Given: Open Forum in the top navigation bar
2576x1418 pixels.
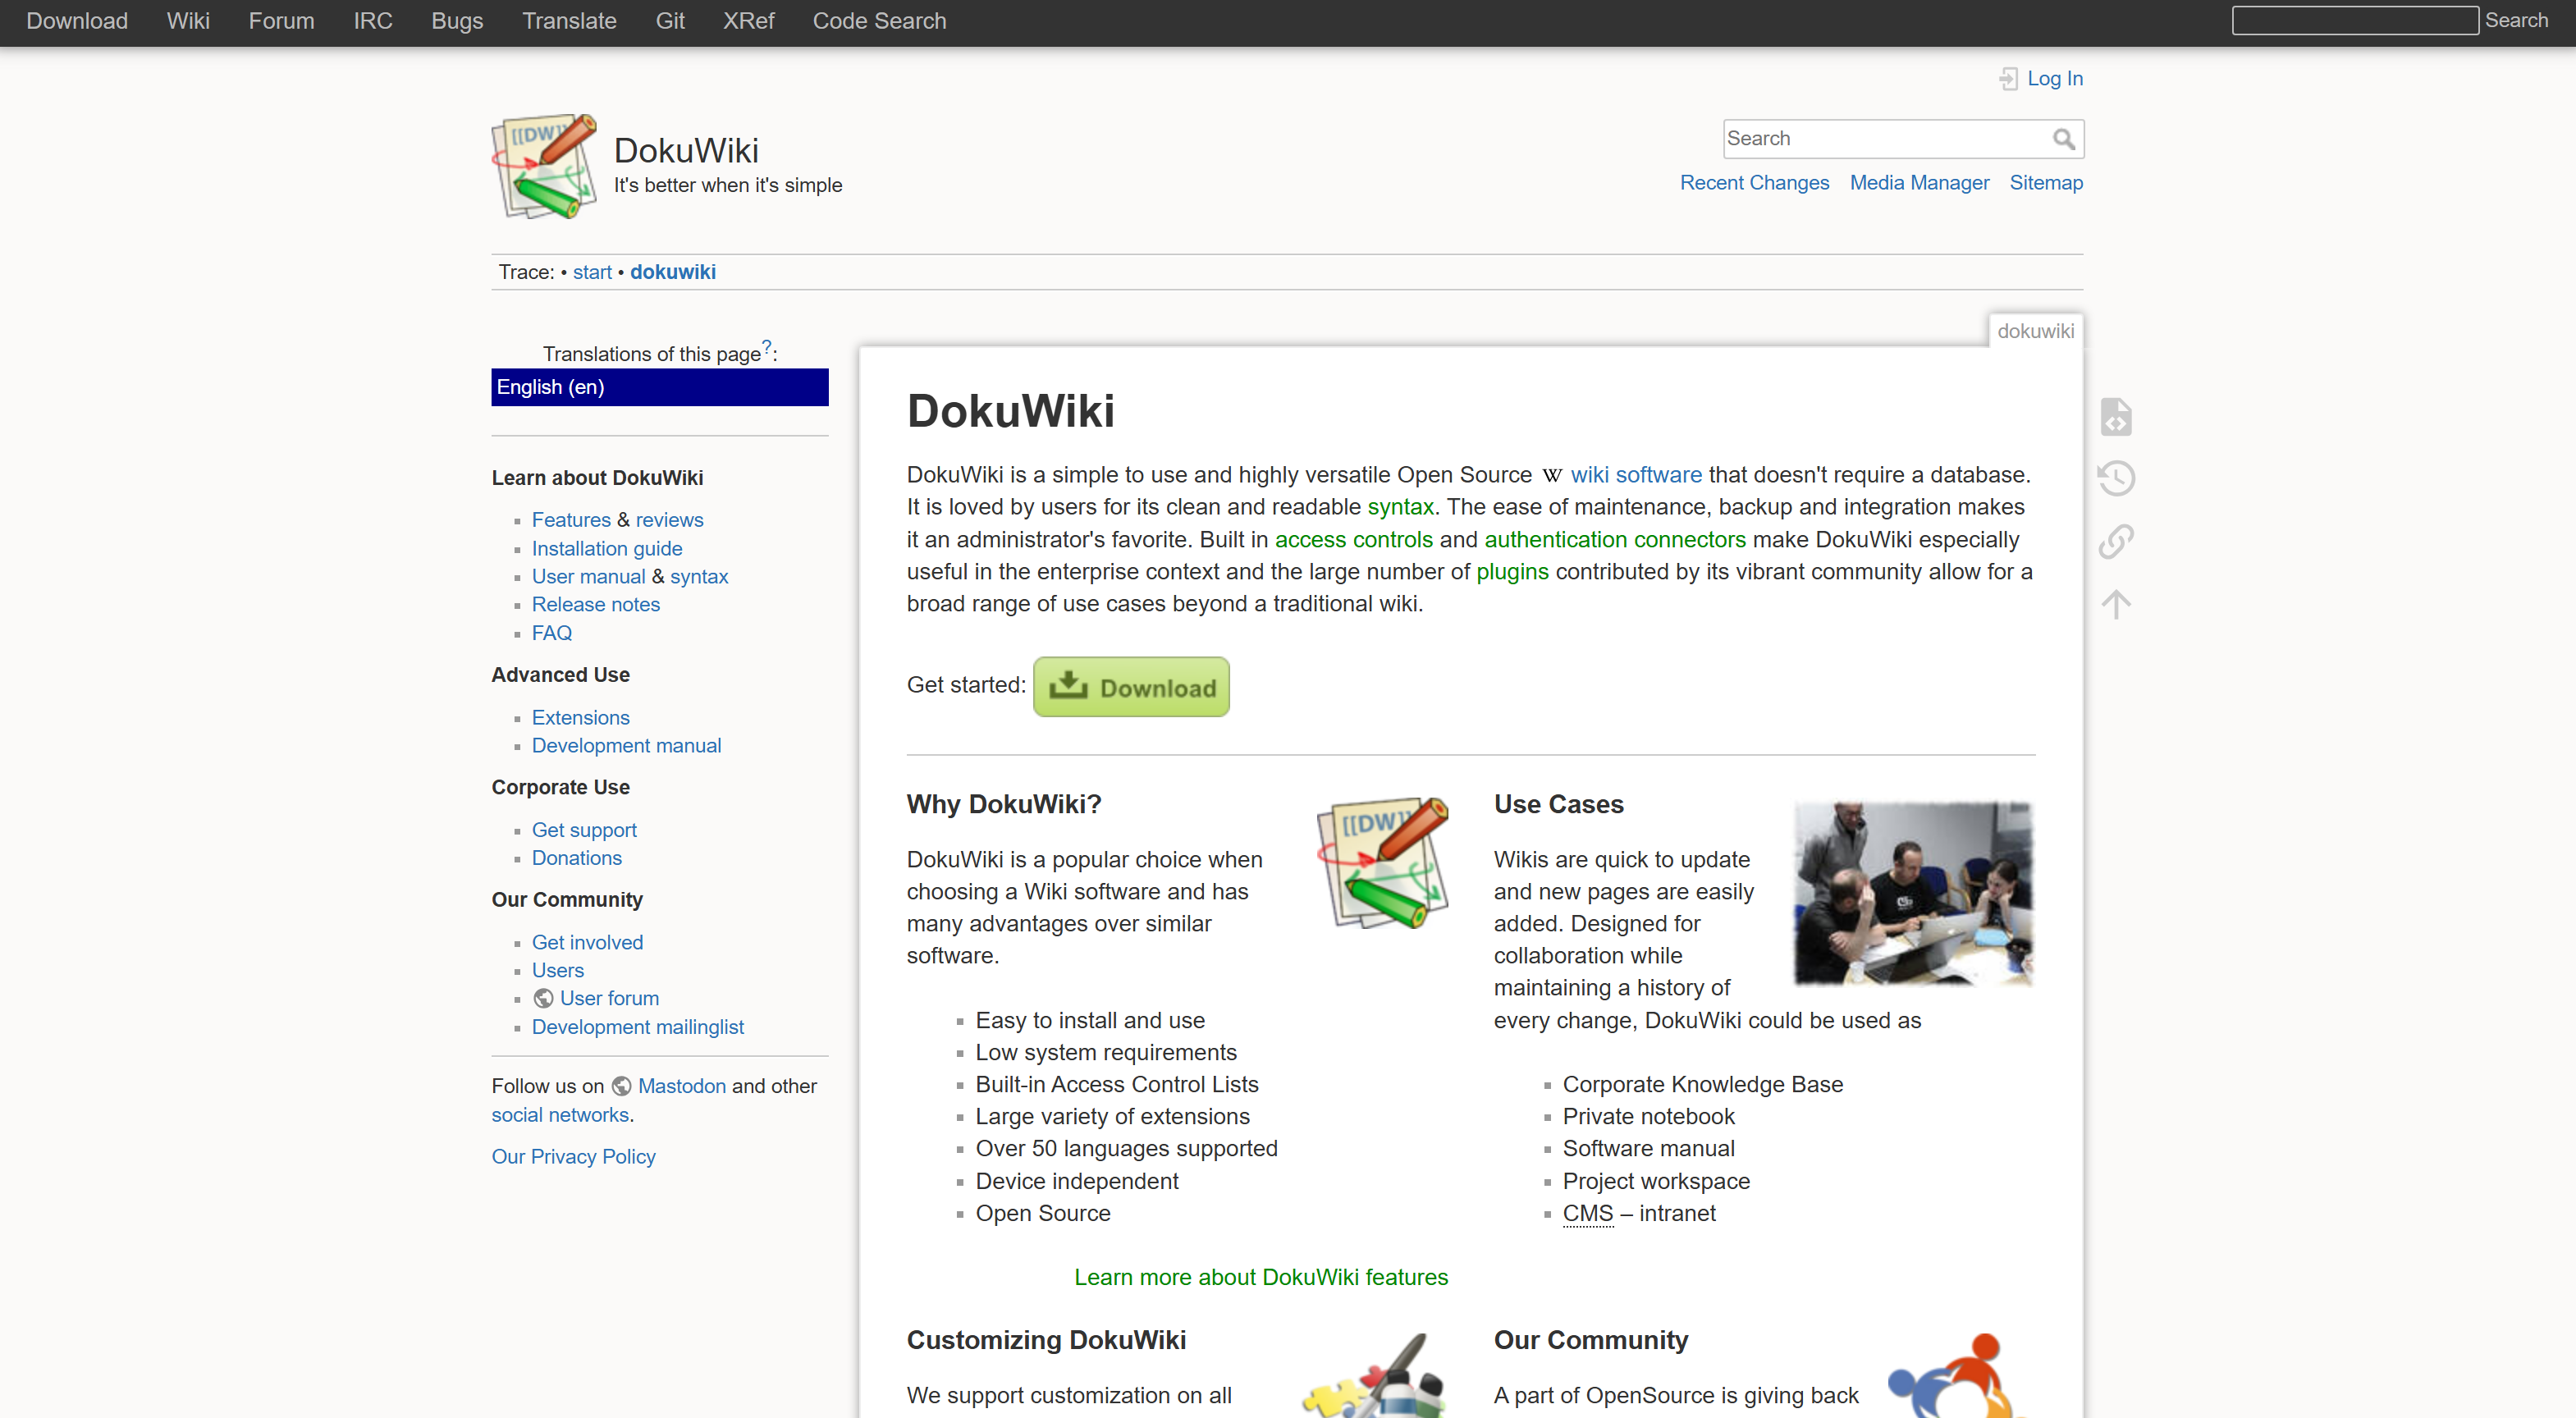Looking at the screenshot, I should click(x=281, y=21).
